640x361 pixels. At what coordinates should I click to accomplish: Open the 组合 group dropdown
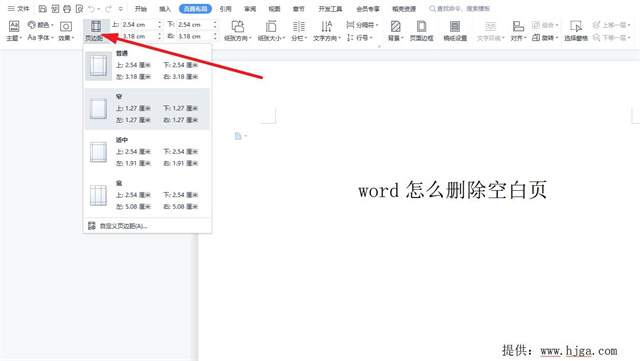pos(544,25)
